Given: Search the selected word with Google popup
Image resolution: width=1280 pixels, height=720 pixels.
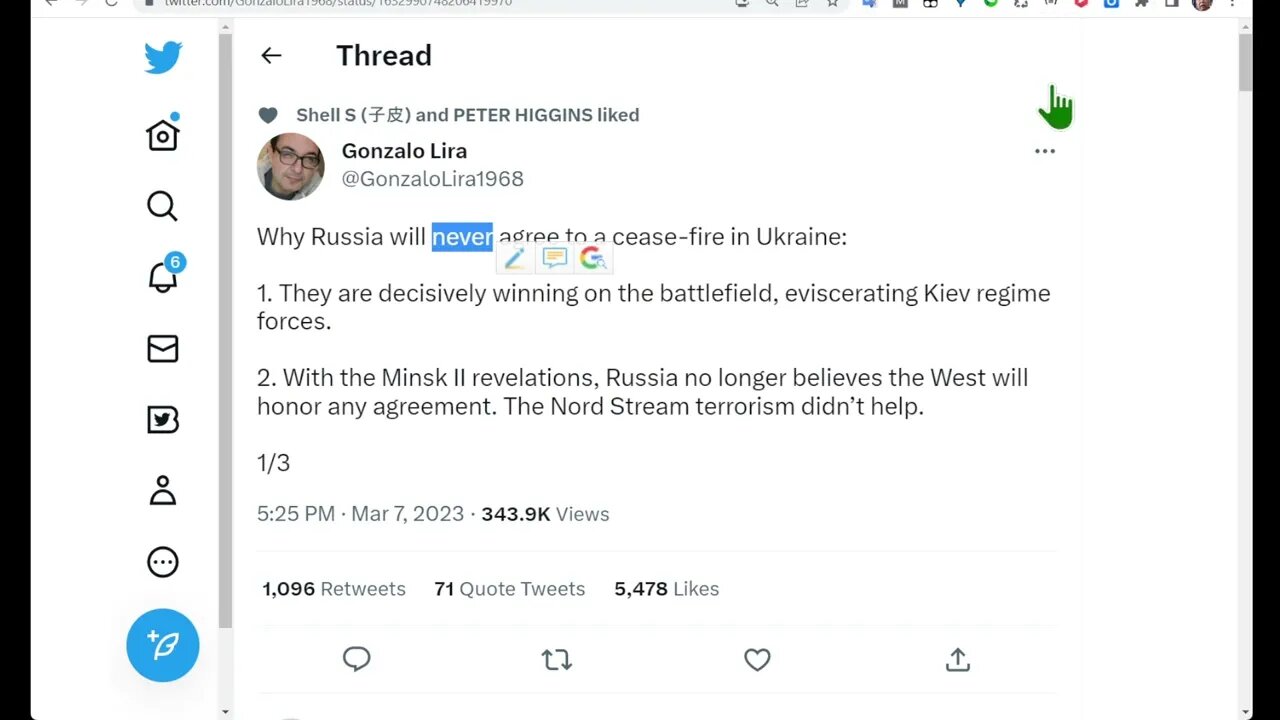Looking at the screenshot, I should tap(593, 259).
